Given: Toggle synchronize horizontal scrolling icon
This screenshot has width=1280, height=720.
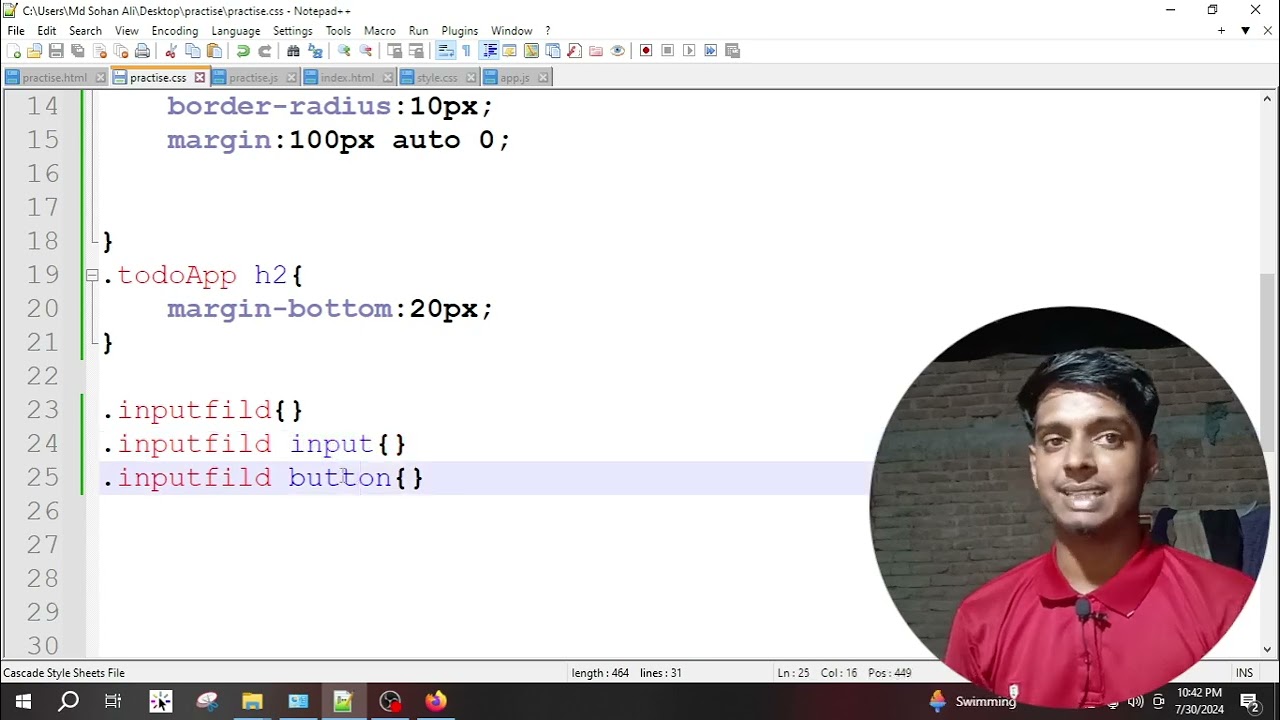Looking at the screenshot, I should (x=416, y=51).
